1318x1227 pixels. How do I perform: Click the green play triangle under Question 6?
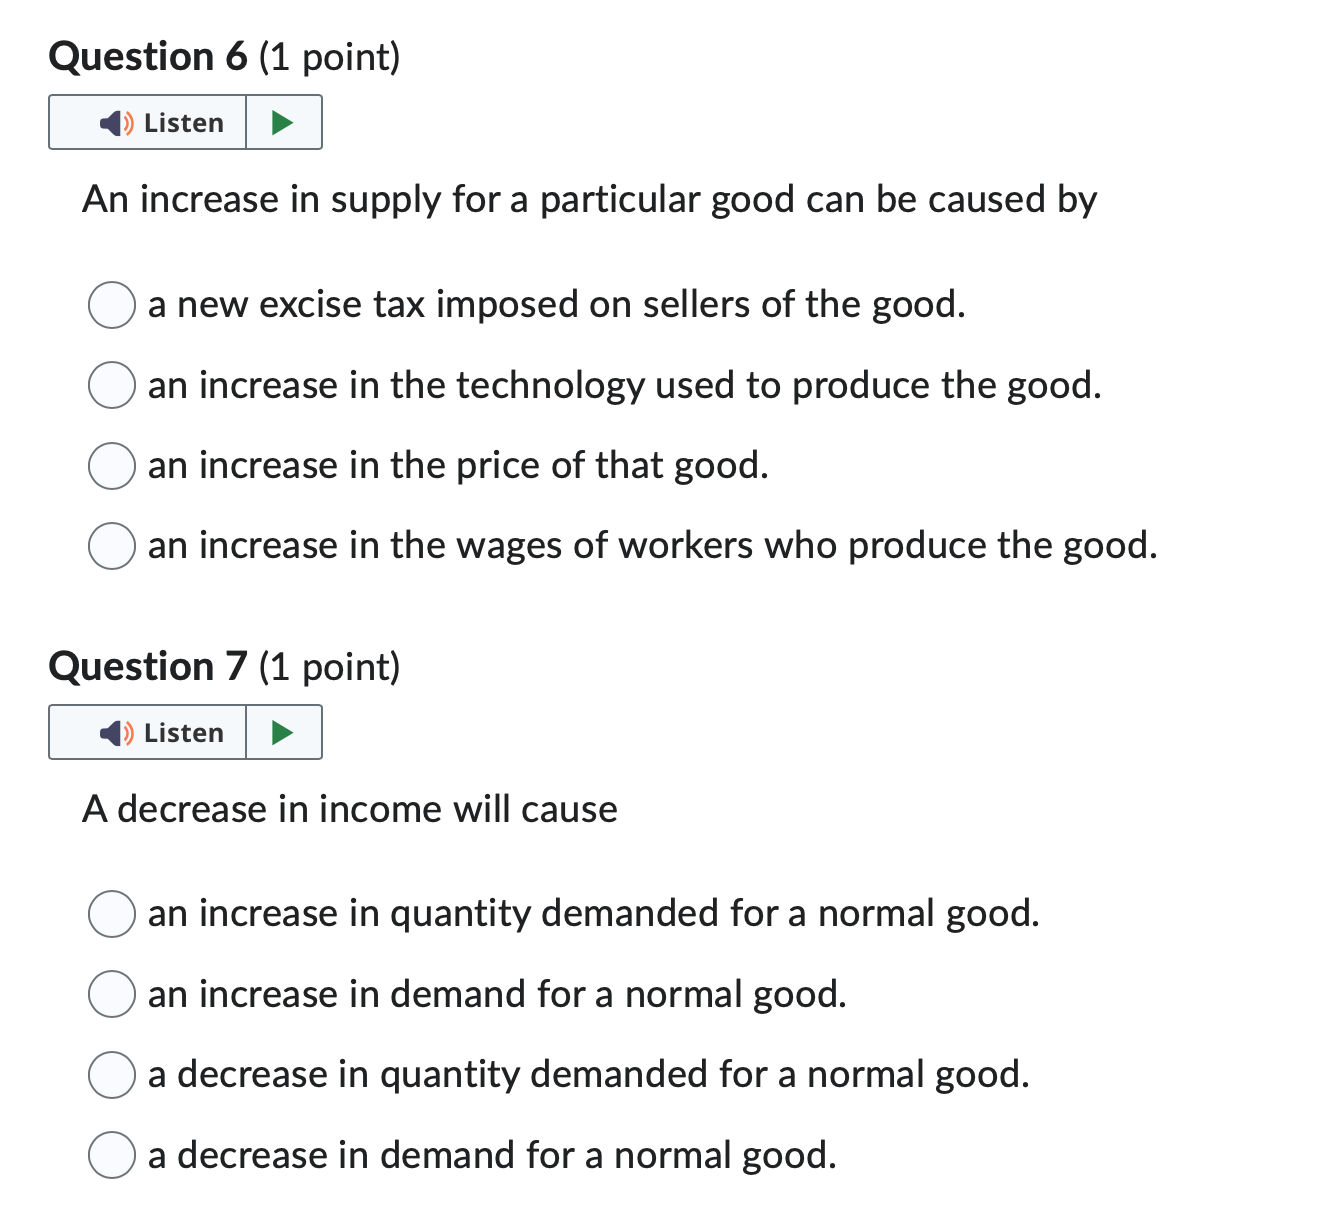[x=283, y=122]
